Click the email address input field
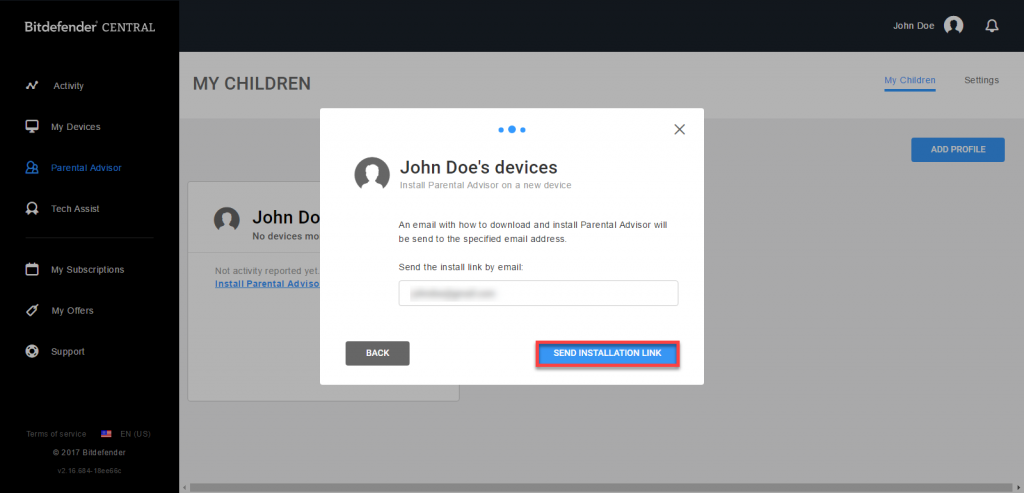The height and width of the screenshot is (493, 1024). point(538,293)
